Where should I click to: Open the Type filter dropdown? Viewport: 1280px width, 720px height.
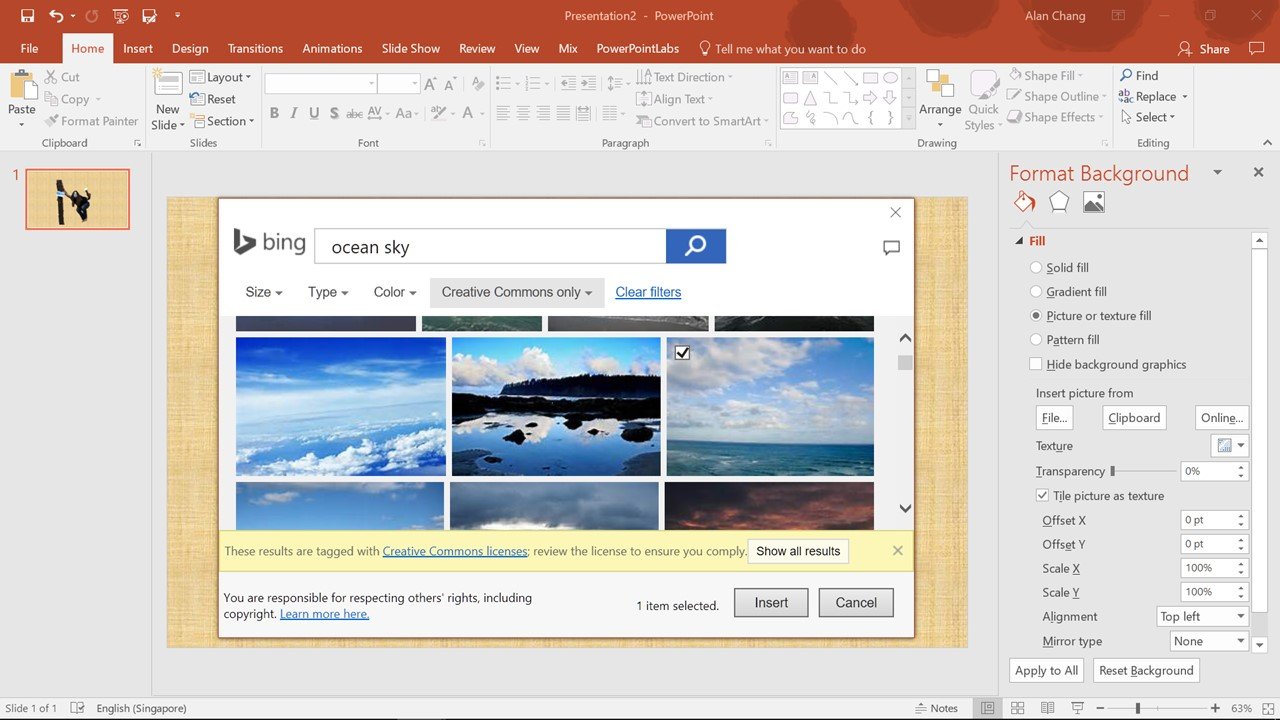pos(328,292)
